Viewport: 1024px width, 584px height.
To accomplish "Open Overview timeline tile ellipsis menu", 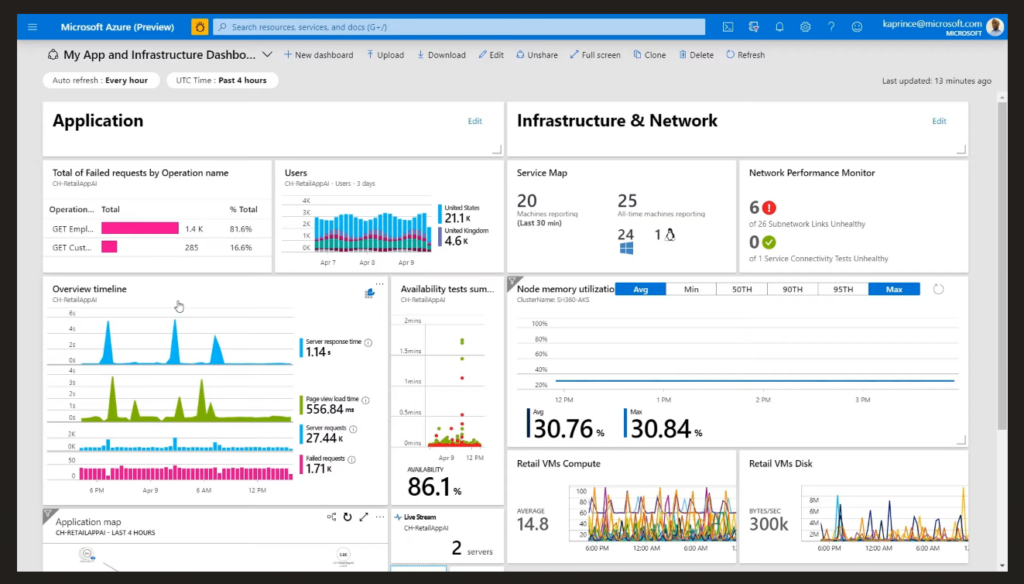I will coord(379,284).
